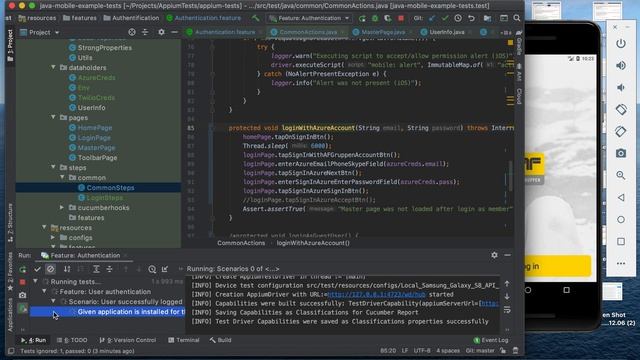This screenshot has width=640, height=360.
Task: Collapse the dataholders folder
Action: (x=53, y=67)
